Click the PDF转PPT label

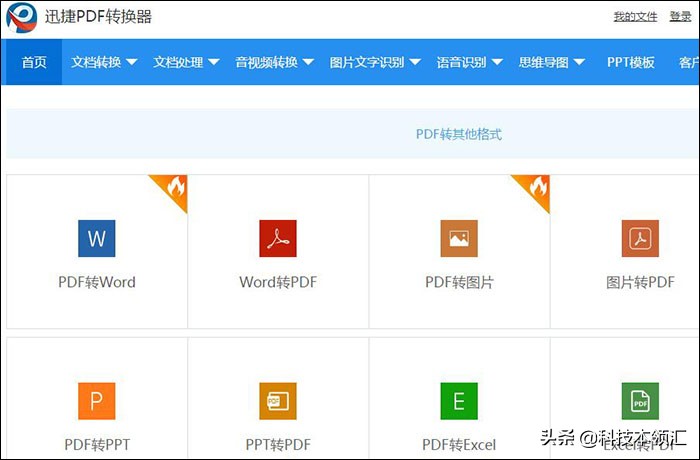pyautogui.click(x=97, y=445)
